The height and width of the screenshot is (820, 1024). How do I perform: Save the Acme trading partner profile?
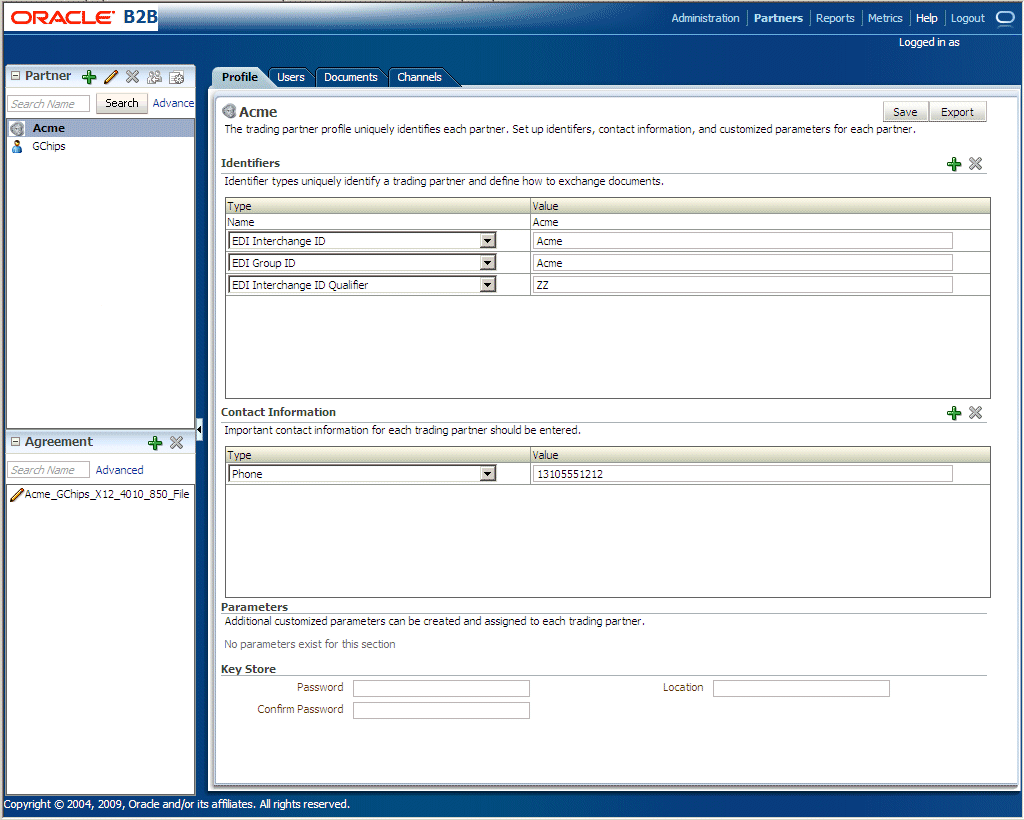click(904, 111)
